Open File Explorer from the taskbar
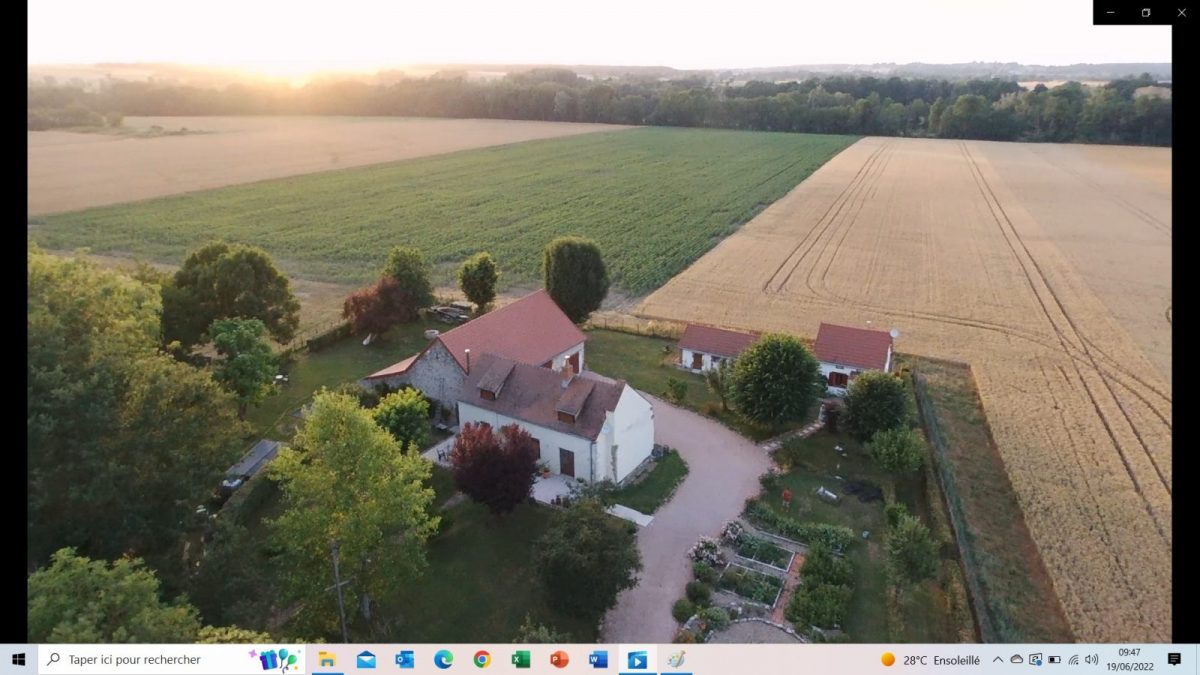 (327, 659)
